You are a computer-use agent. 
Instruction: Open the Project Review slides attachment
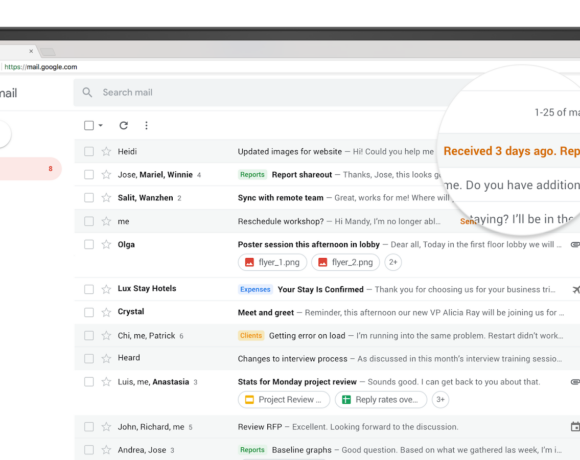coord(284,399)
